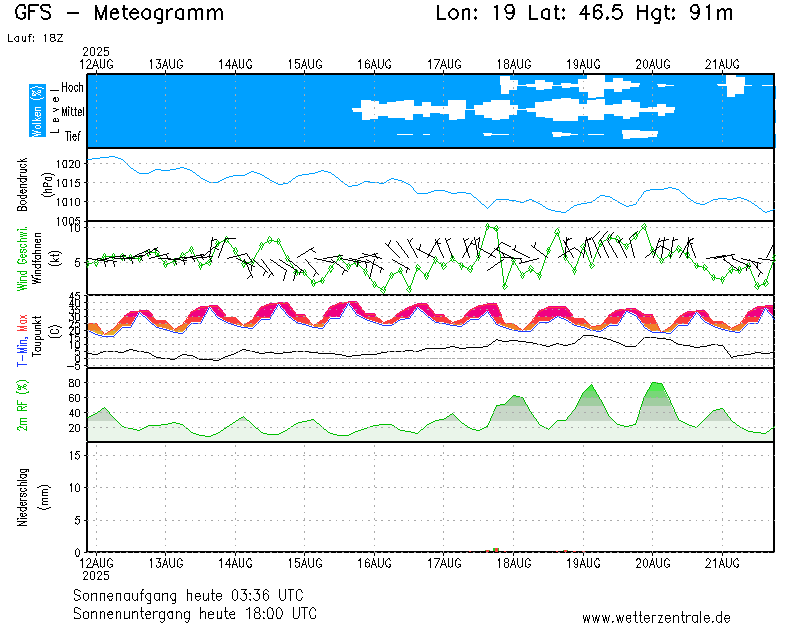
Task: Select the 'Sonnenuntergang heute 18:00 UTC' line
Action: [x=195, y=613]
